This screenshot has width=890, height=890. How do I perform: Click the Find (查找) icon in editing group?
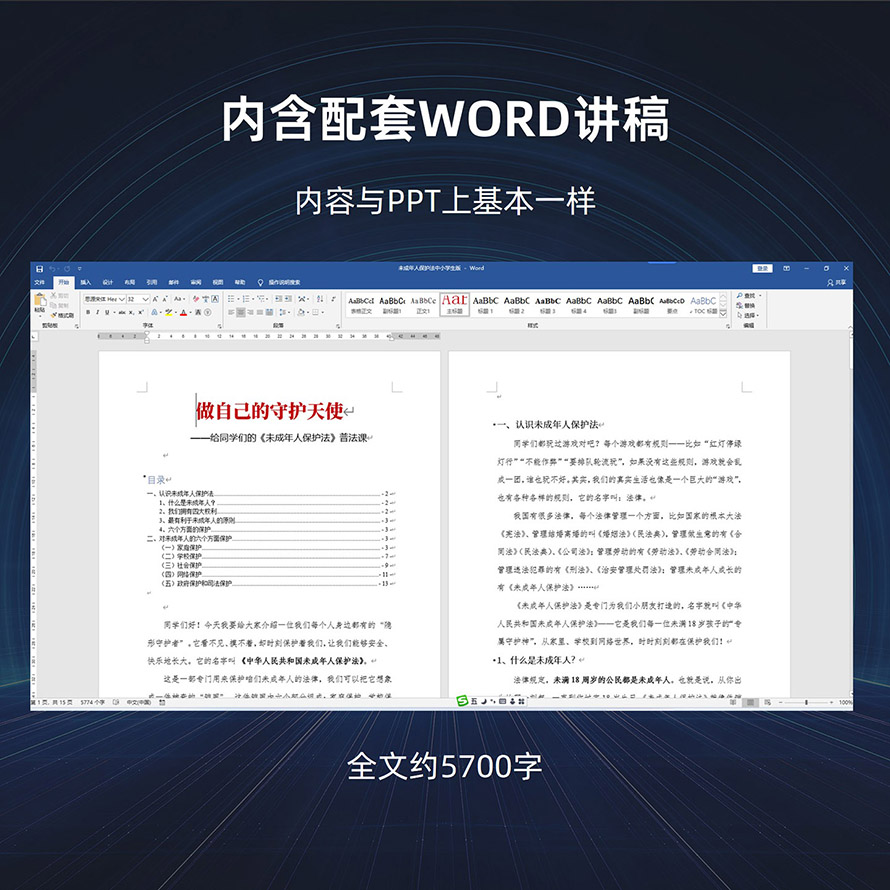point(747,296)
